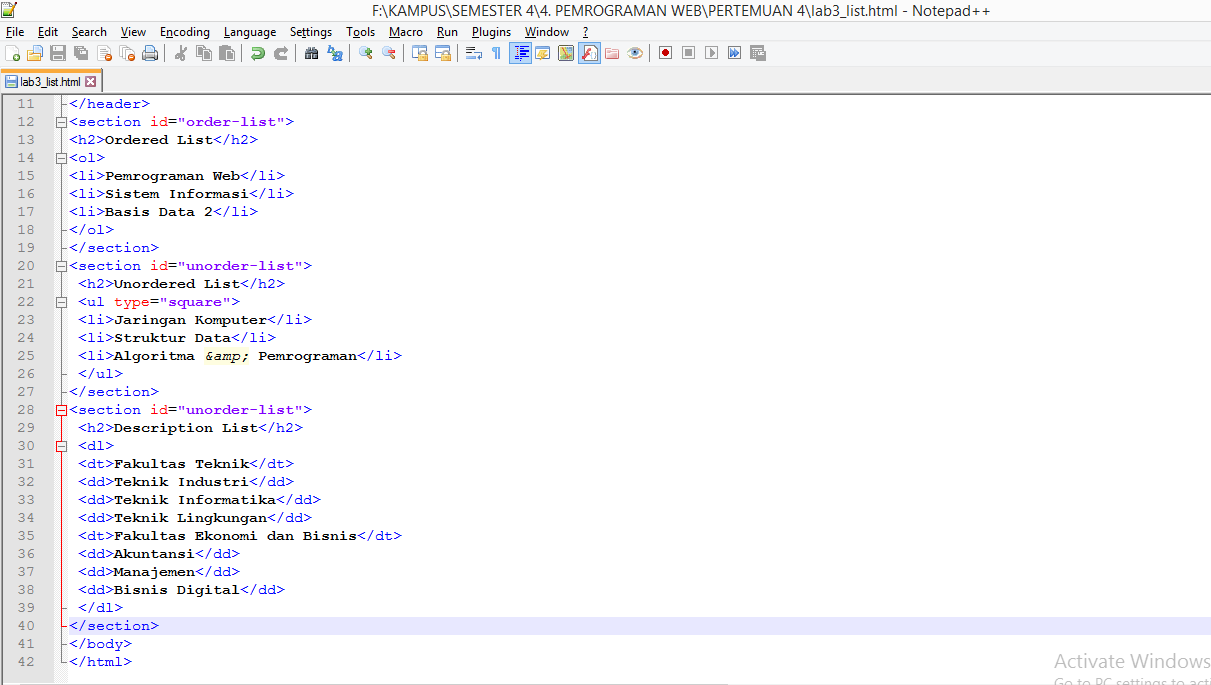Toggle the indentation guide display
The height and width of the screenshot is (685, 1211).
click(x=521, y=53)
